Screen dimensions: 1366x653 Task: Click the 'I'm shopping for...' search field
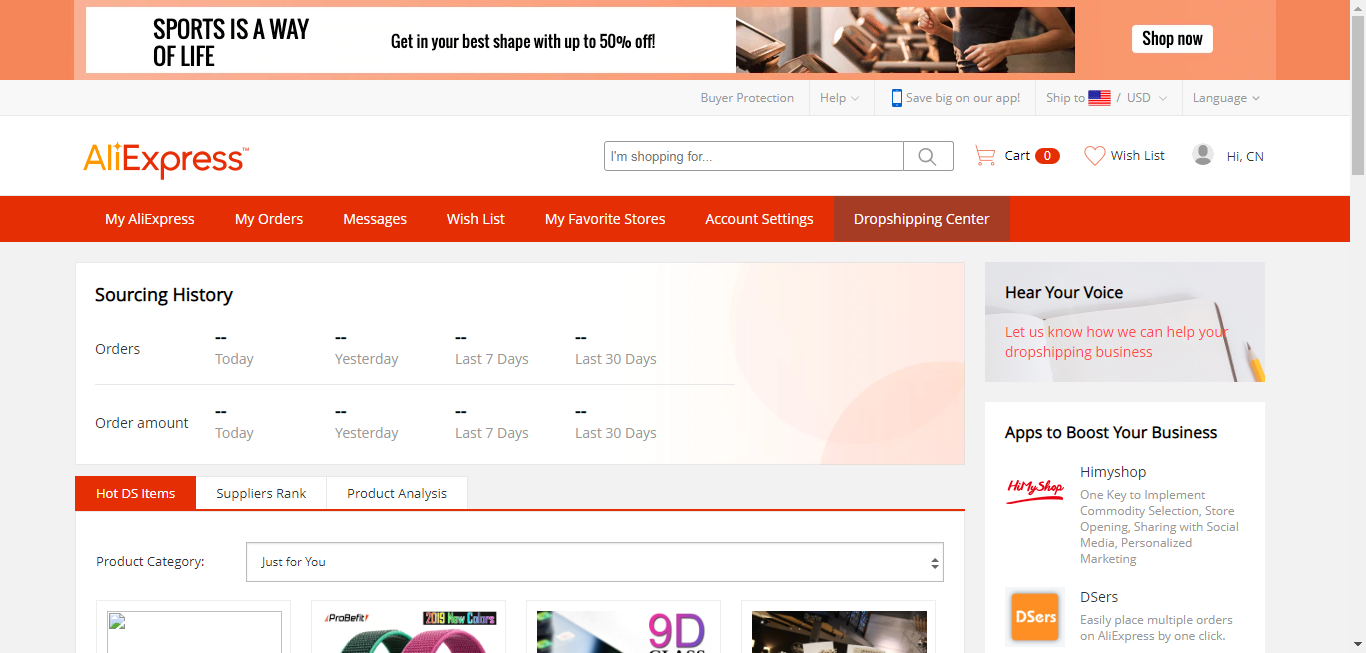point(754,156)
